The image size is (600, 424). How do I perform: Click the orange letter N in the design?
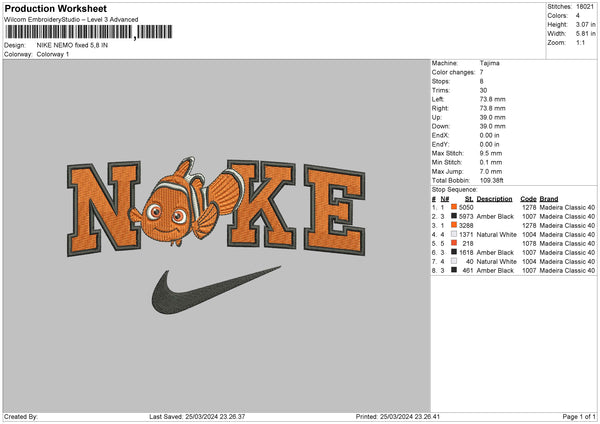point(104,209)
